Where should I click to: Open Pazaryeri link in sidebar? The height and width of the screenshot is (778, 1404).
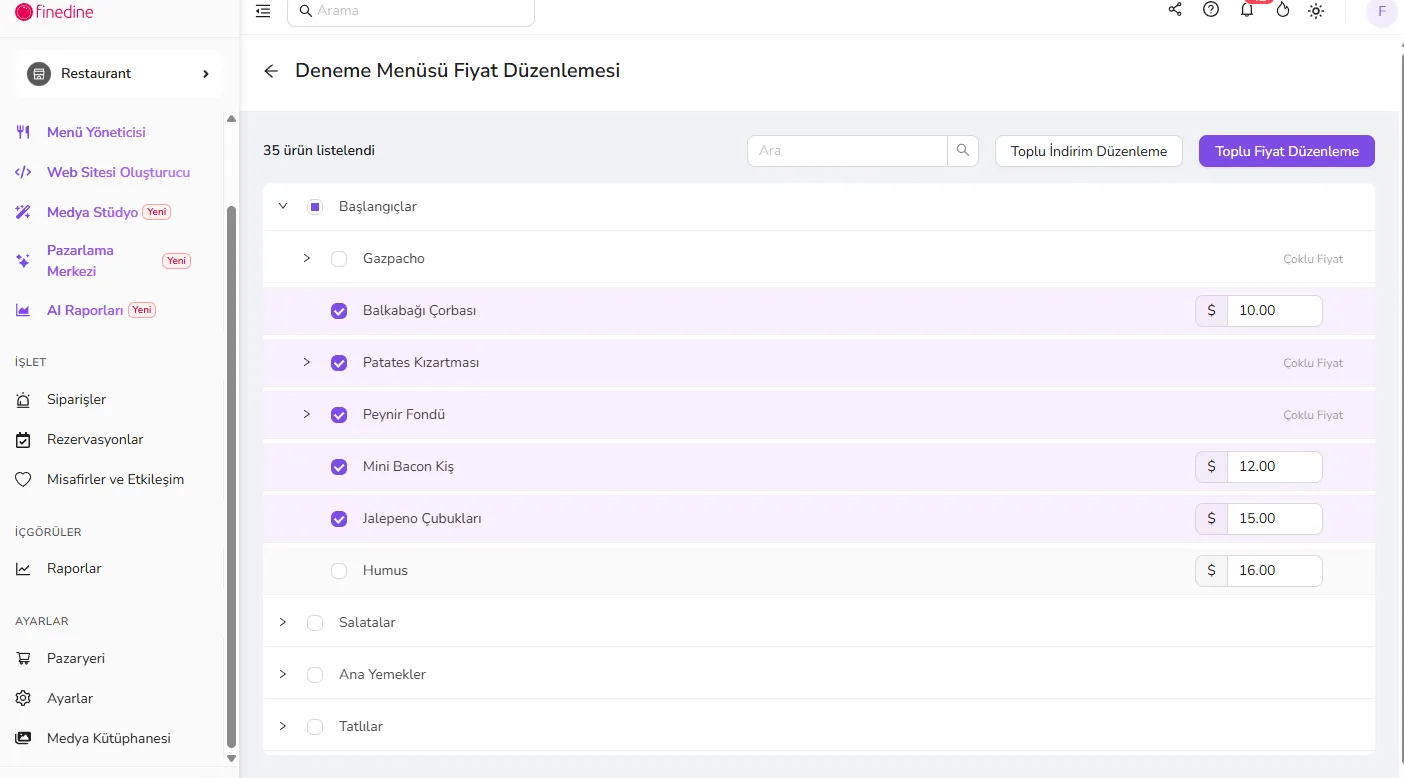[76, 659]
